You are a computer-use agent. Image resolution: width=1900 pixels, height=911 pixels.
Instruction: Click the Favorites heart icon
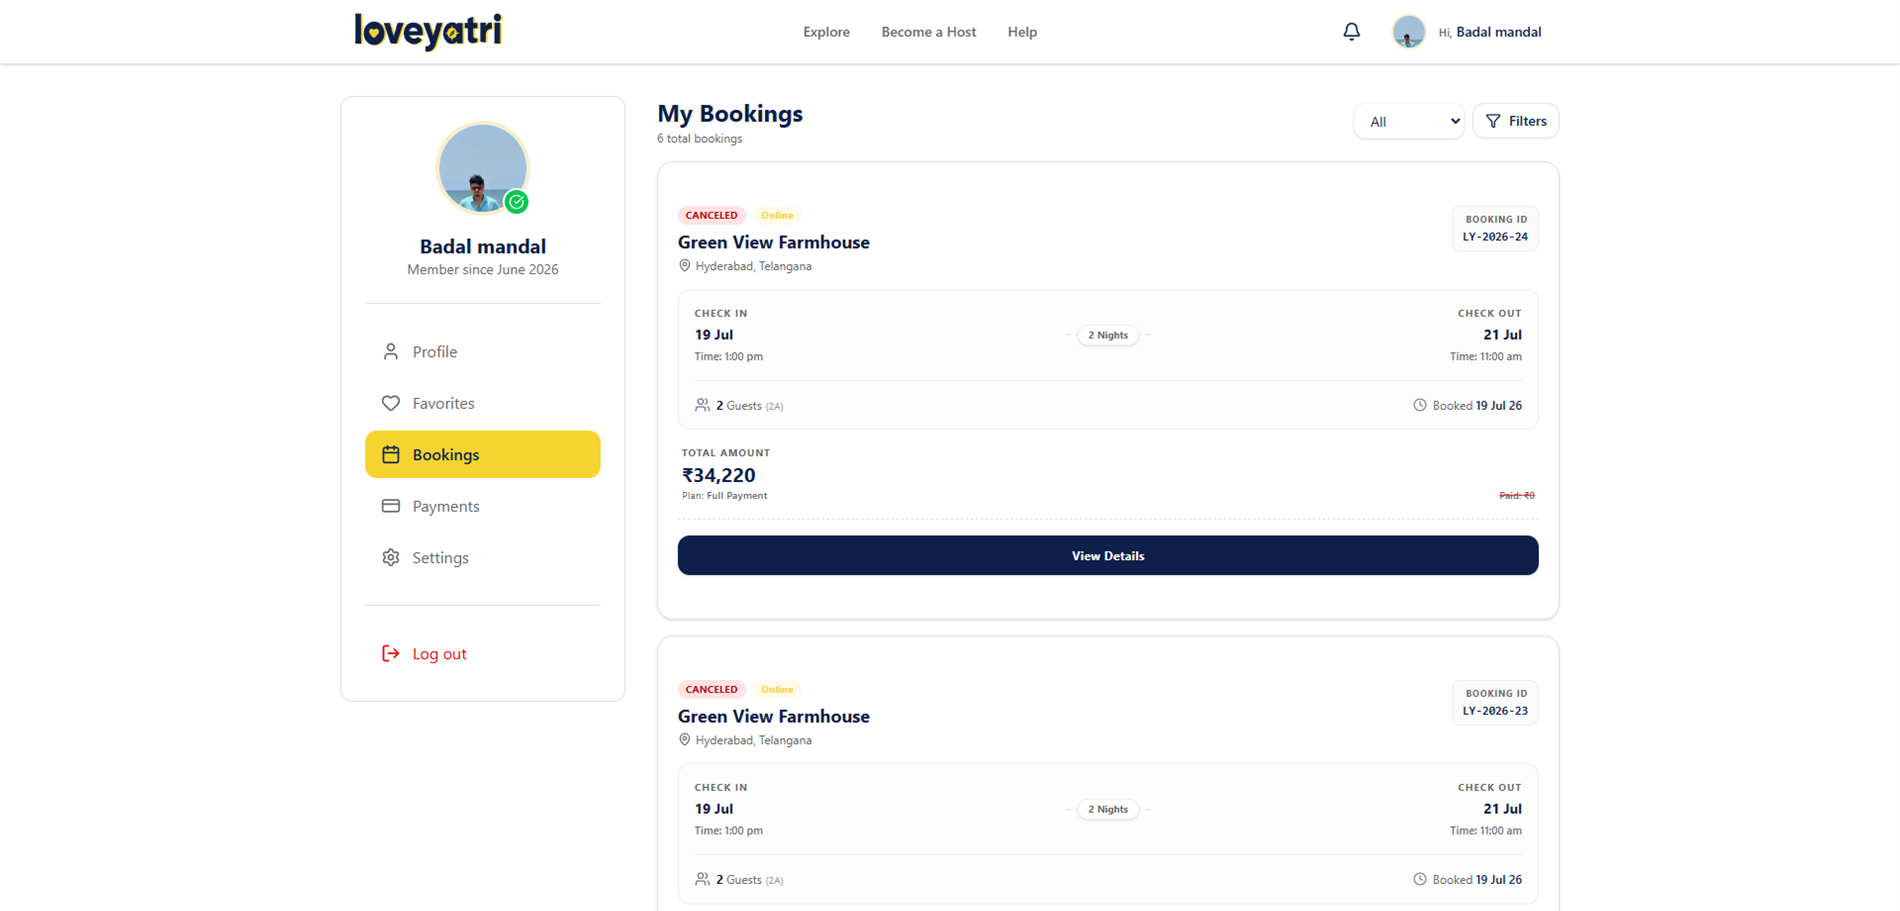(391, 403)
